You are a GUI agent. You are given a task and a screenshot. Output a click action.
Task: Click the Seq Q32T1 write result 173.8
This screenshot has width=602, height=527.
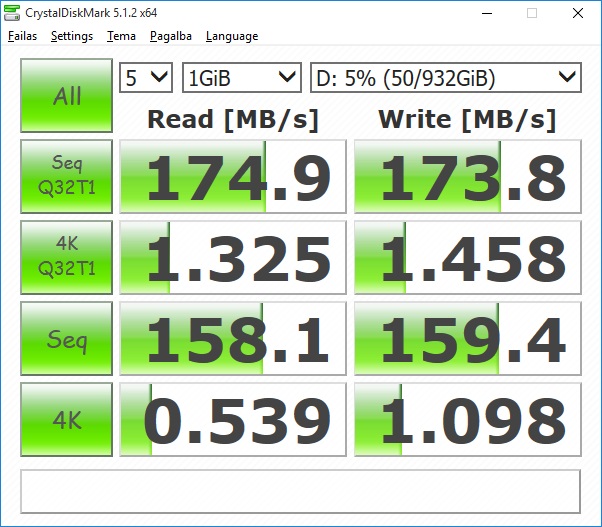coord(468,177)
